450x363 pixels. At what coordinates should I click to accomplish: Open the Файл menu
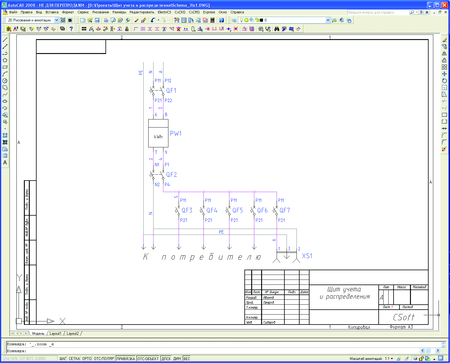[14, 12]
